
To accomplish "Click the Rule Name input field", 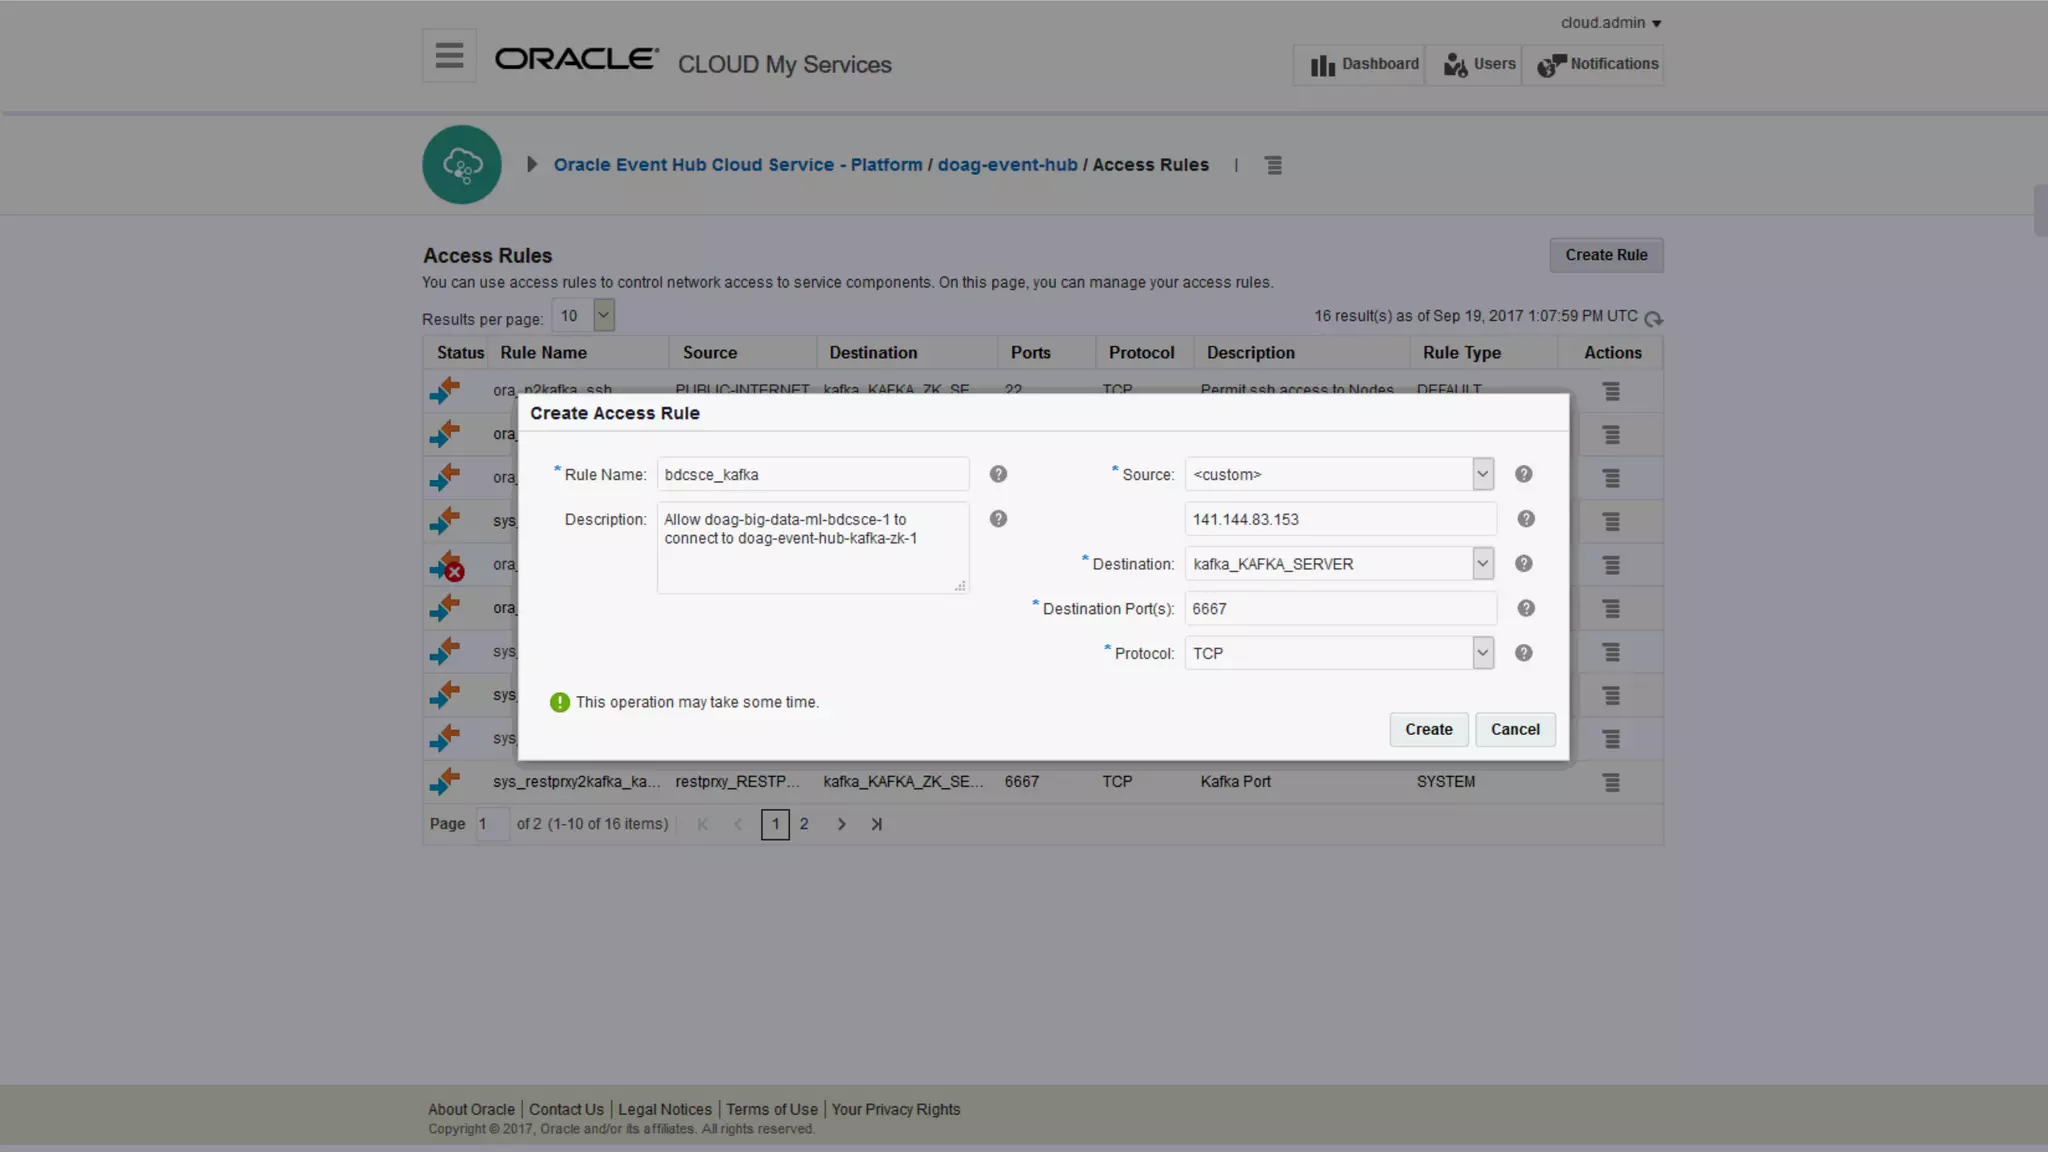I will point(813,474).
